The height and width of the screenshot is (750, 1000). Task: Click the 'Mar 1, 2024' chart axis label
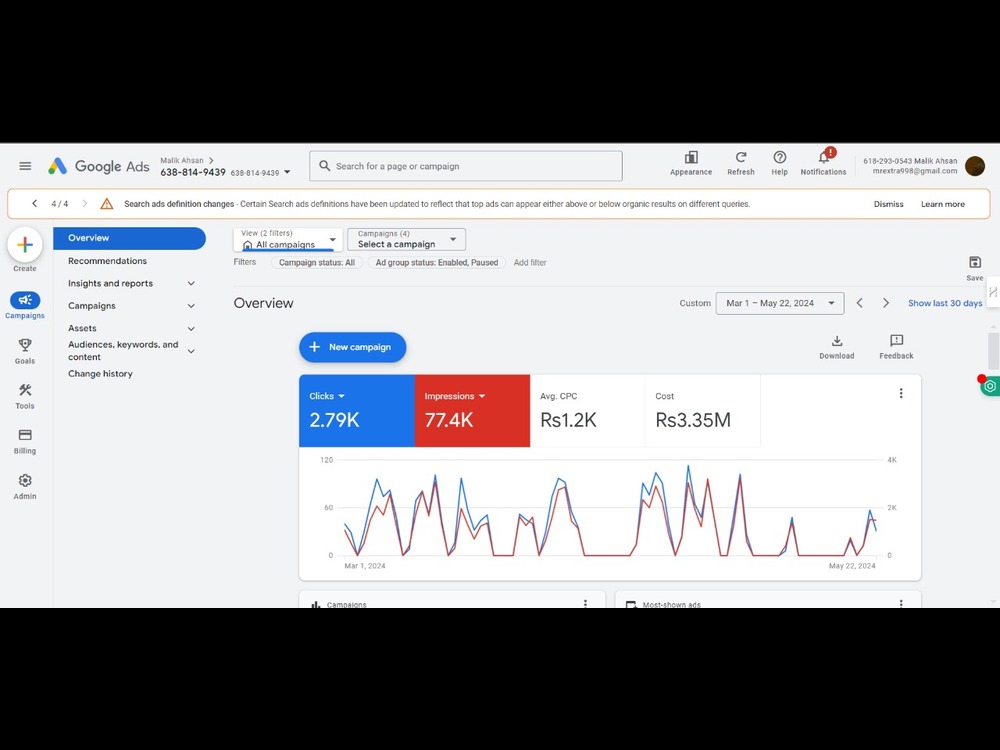365,566
